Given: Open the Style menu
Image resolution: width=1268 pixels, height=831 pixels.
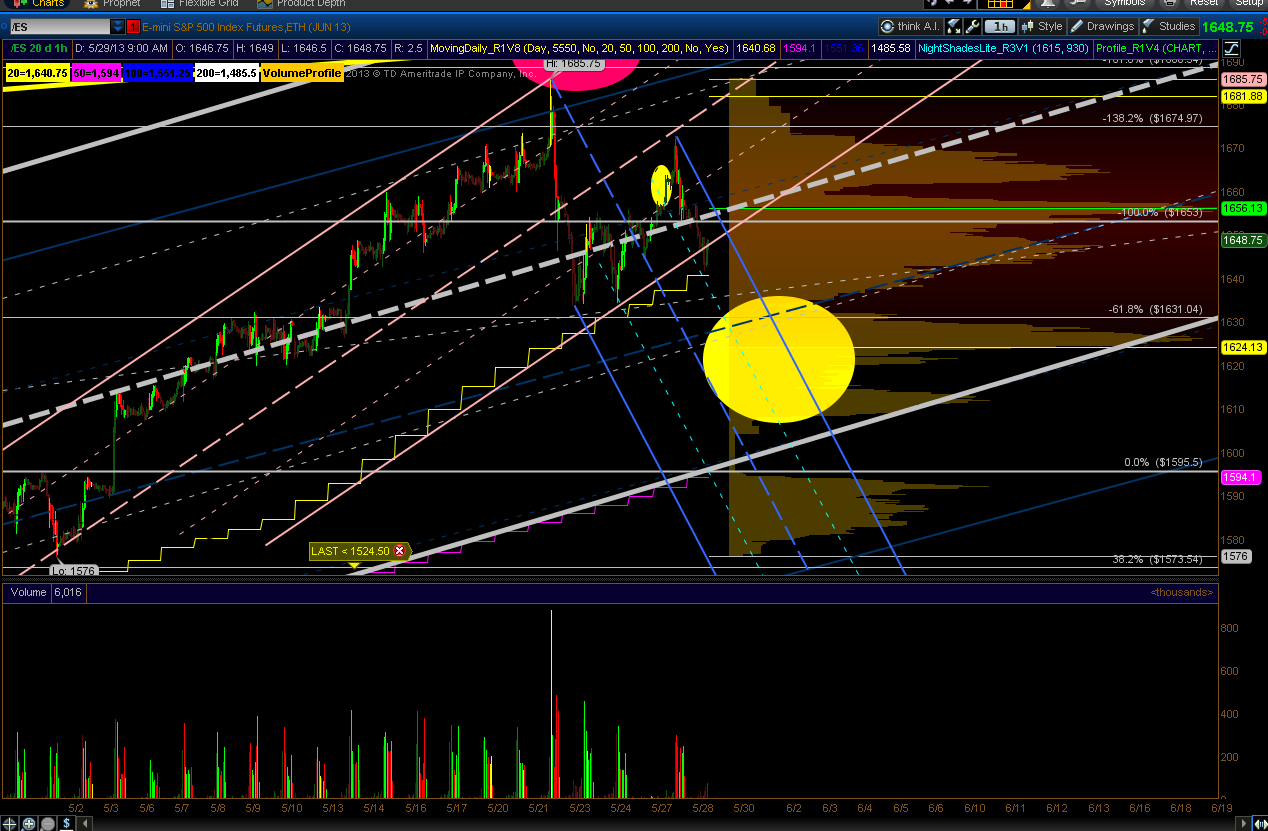Looking at the screenshot, I should pyautogui.click(x=1041, y=27).
